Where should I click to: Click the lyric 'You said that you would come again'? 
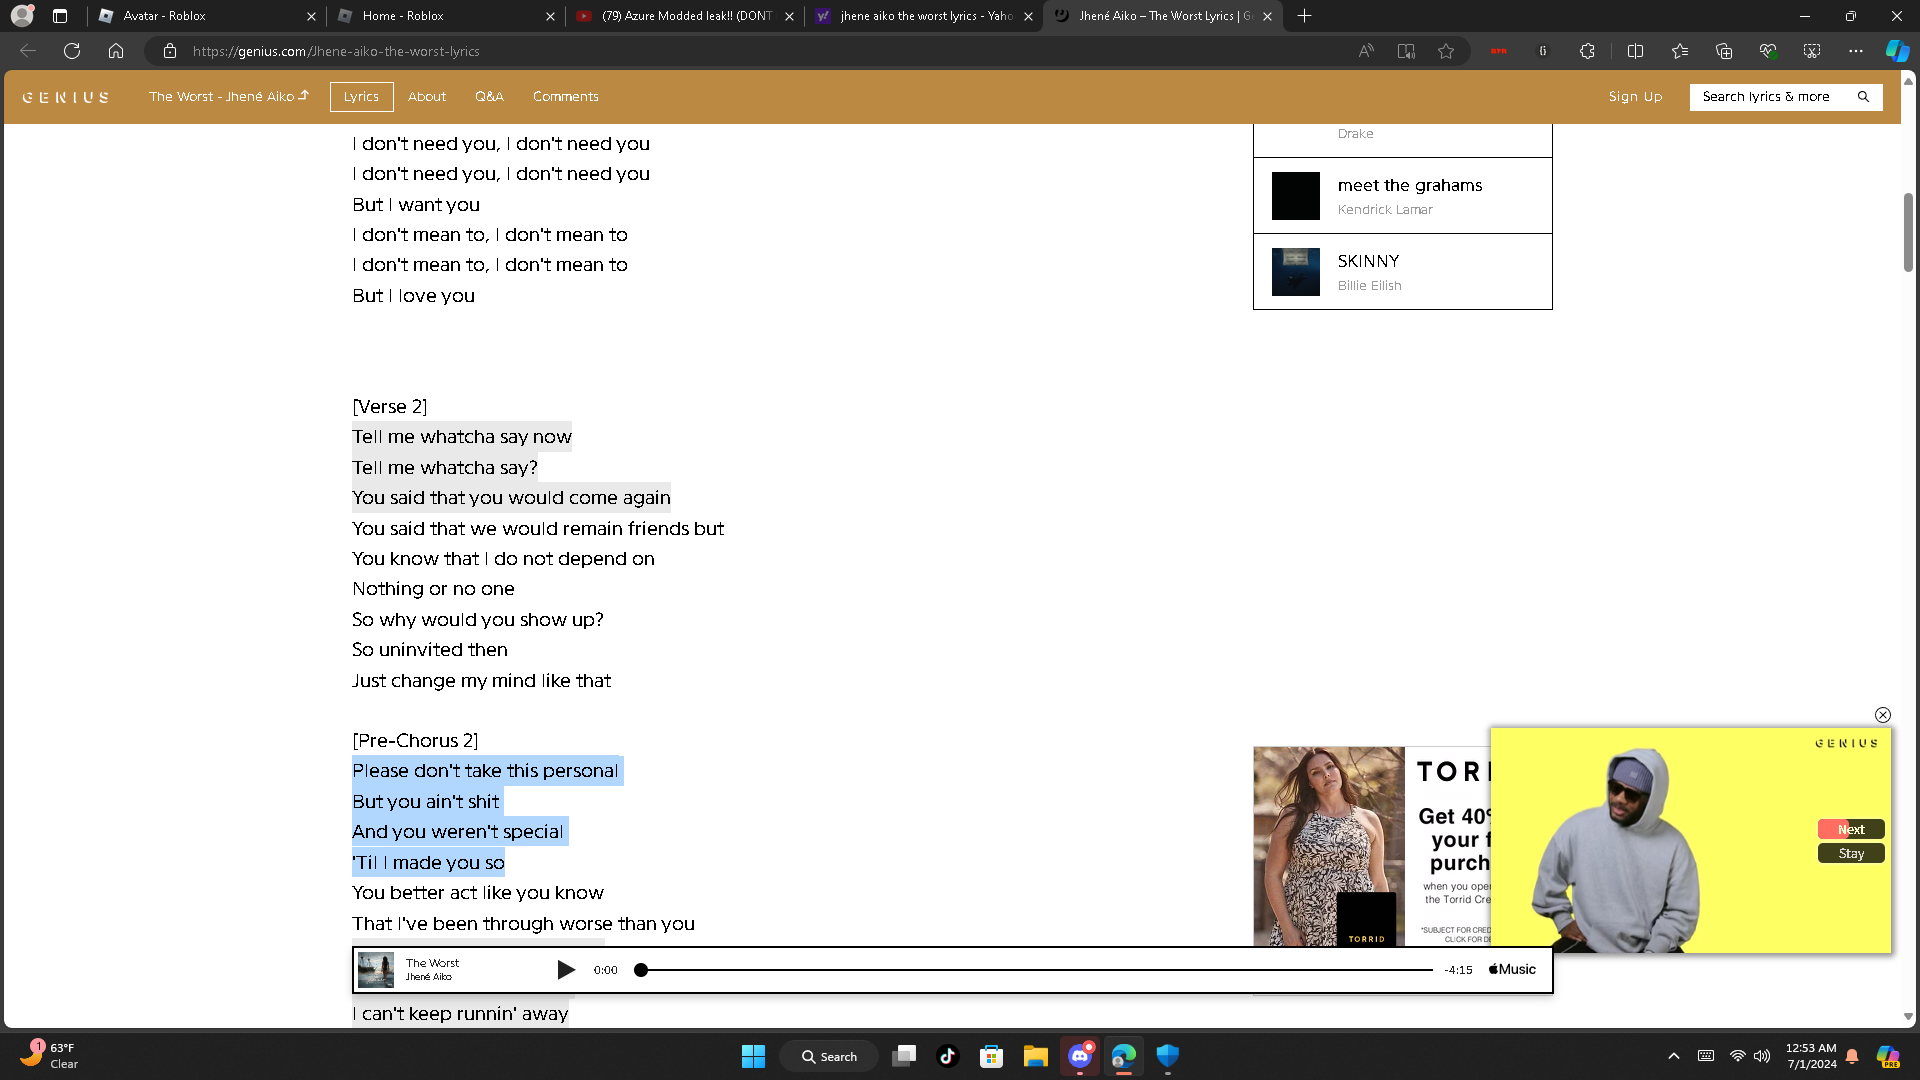tap(511, 498)
